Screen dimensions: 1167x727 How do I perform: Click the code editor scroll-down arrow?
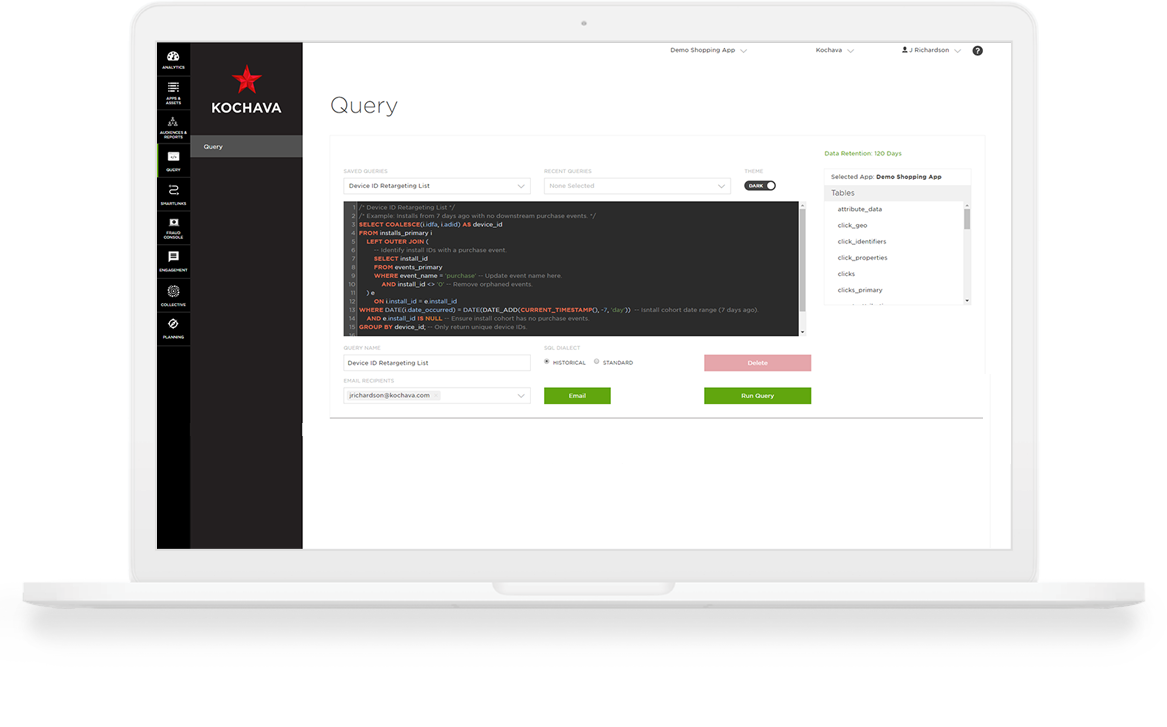(802, 332)
